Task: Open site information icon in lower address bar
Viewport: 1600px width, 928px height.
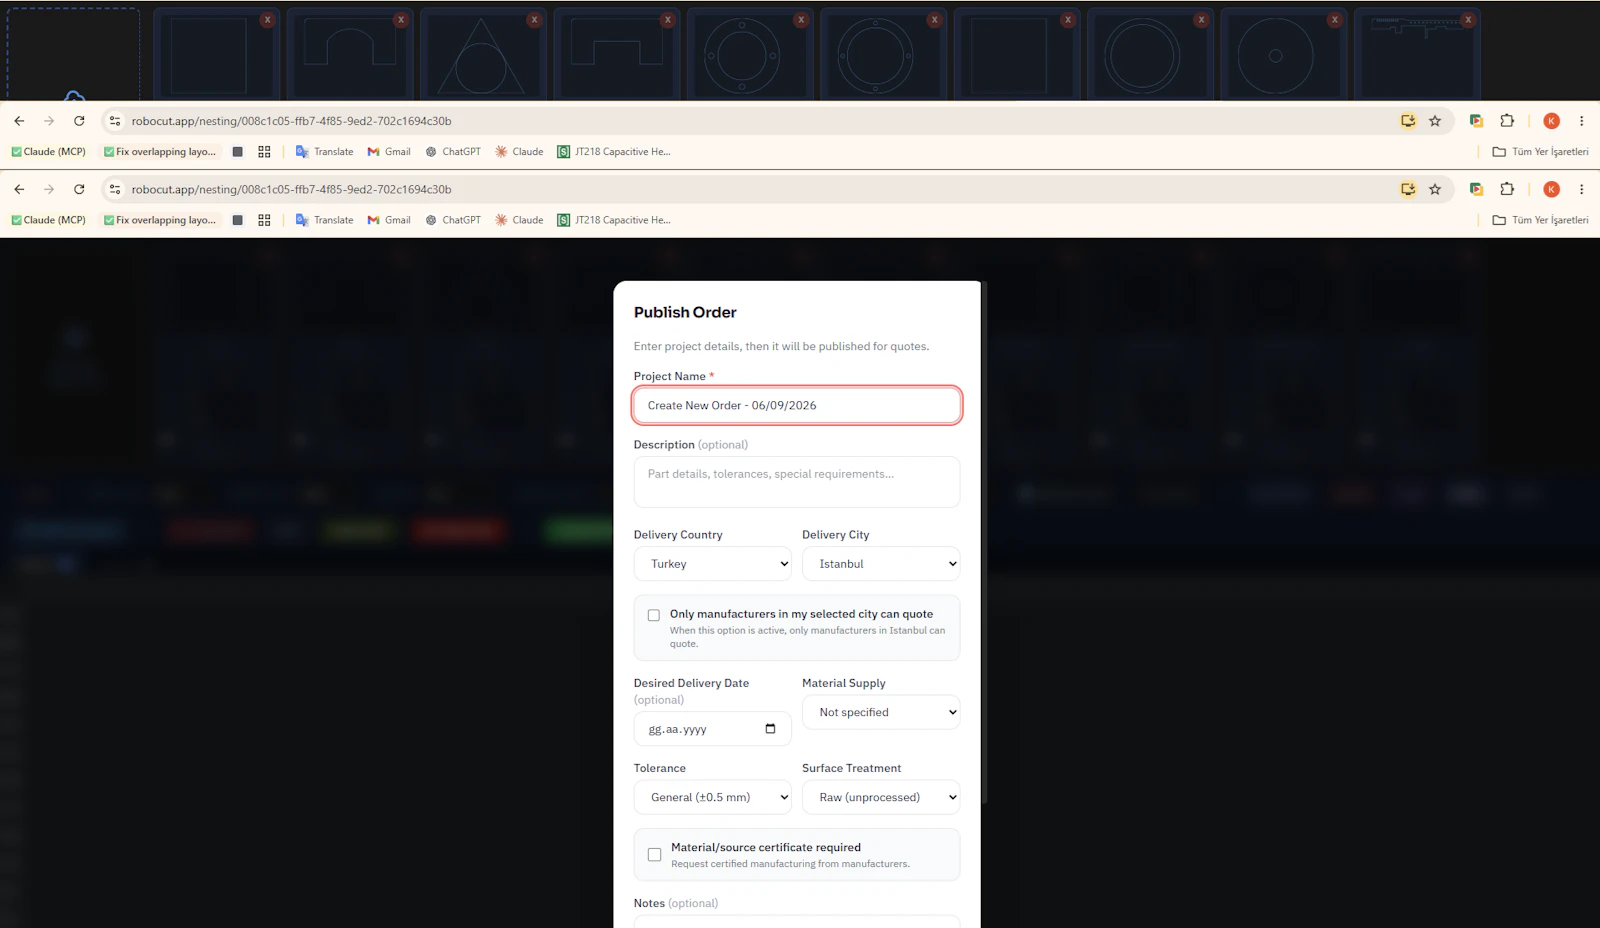Action: coord(115,189)
